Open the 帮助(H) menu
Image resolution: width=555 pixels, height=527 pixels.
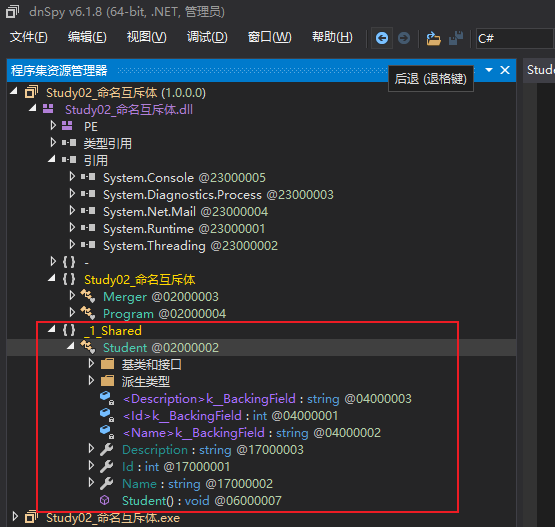point(332,37)
